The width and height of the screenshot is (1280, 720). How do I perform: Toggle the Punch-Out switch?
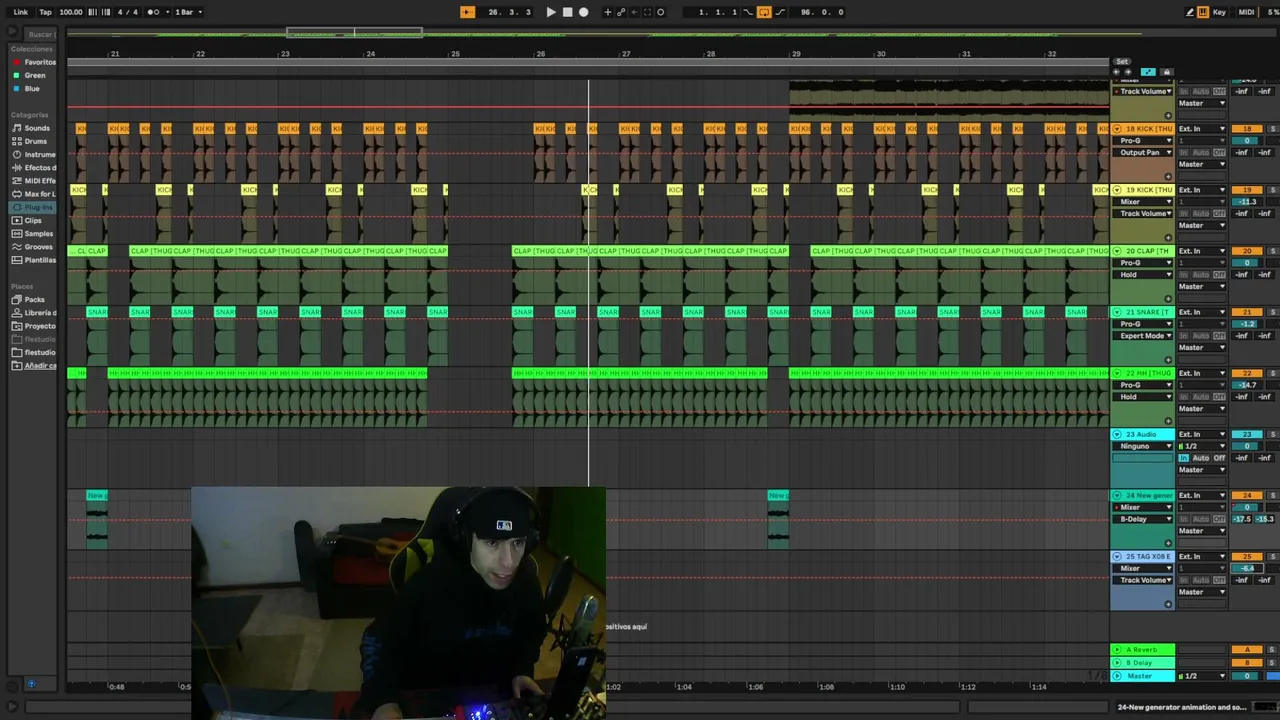pyautogui.click(x=780, y=12)
